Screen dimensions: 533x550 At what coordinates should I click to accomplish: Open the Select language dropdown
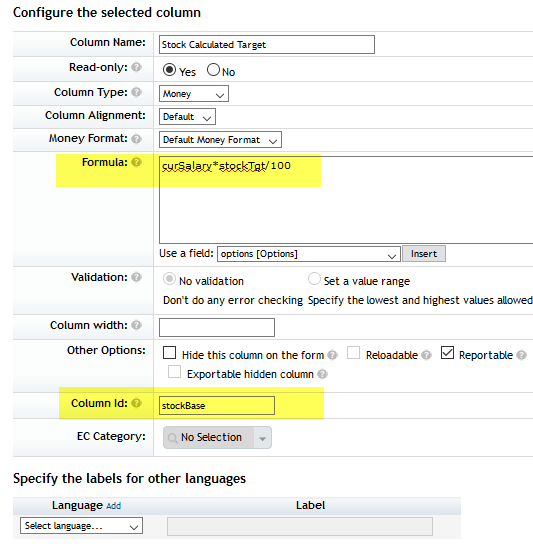click(x=81, y=525)
